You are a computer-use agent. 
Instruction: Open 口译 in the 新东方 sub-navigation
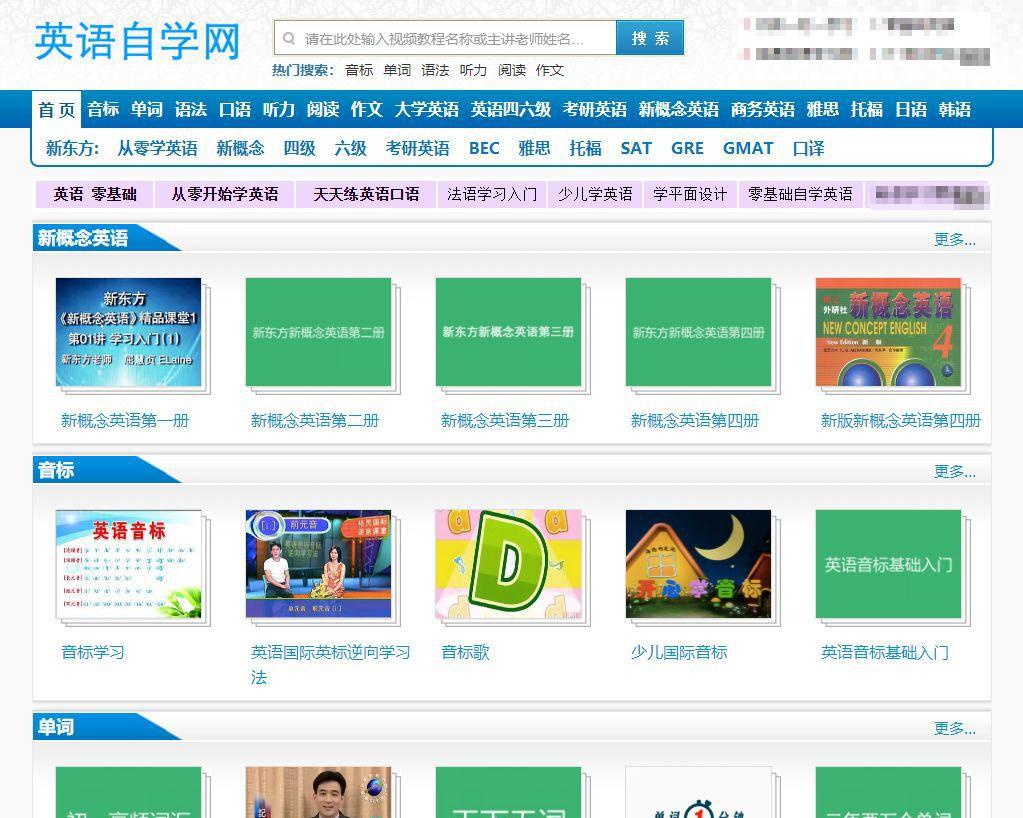[x=808, y=148]
